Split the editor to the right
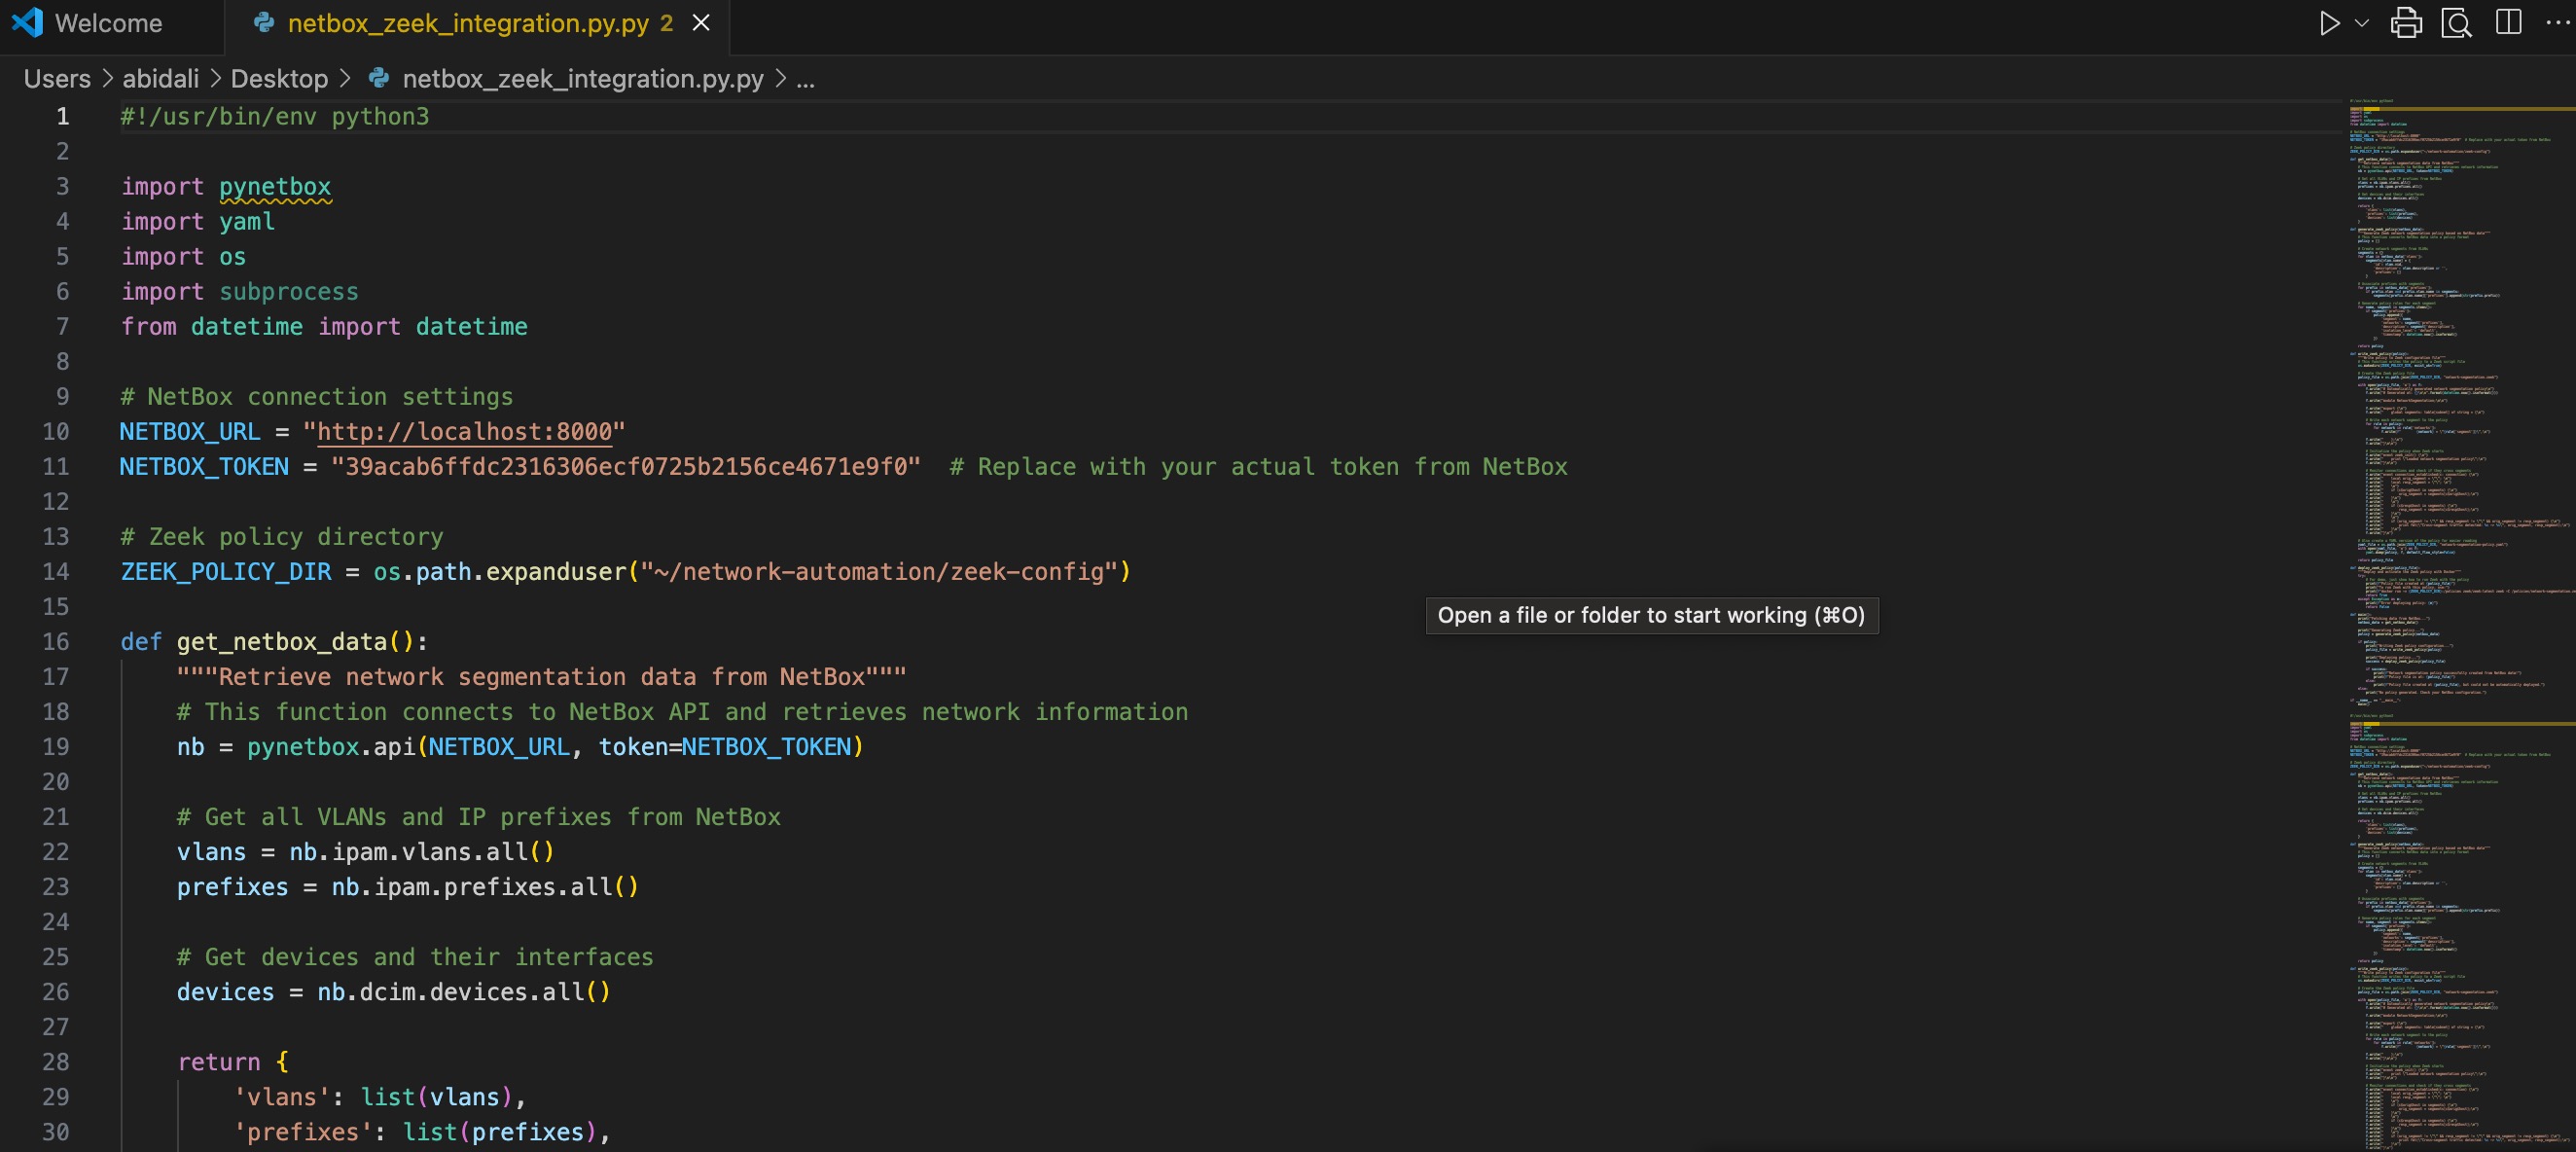 pyautogui.click(x=2508, y=23)
